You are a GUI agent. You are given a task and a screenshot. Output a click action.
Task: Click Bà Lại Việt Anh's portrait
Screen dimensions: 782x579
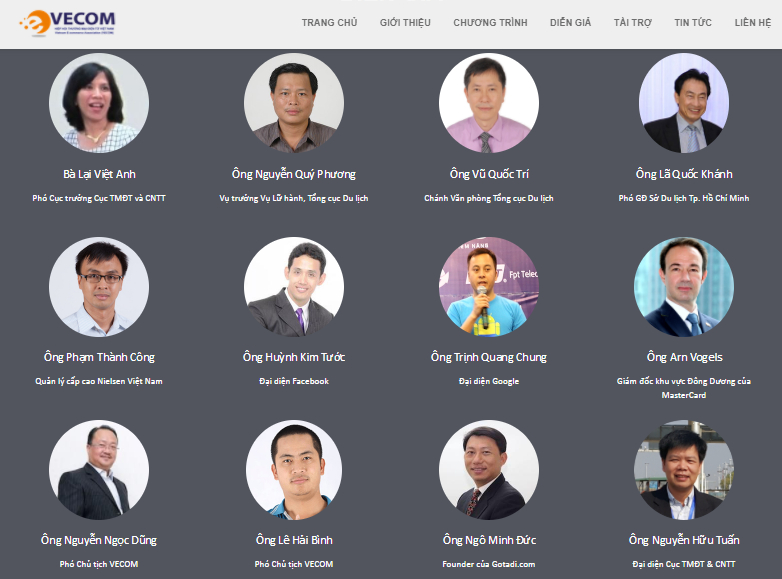point(99,103)
